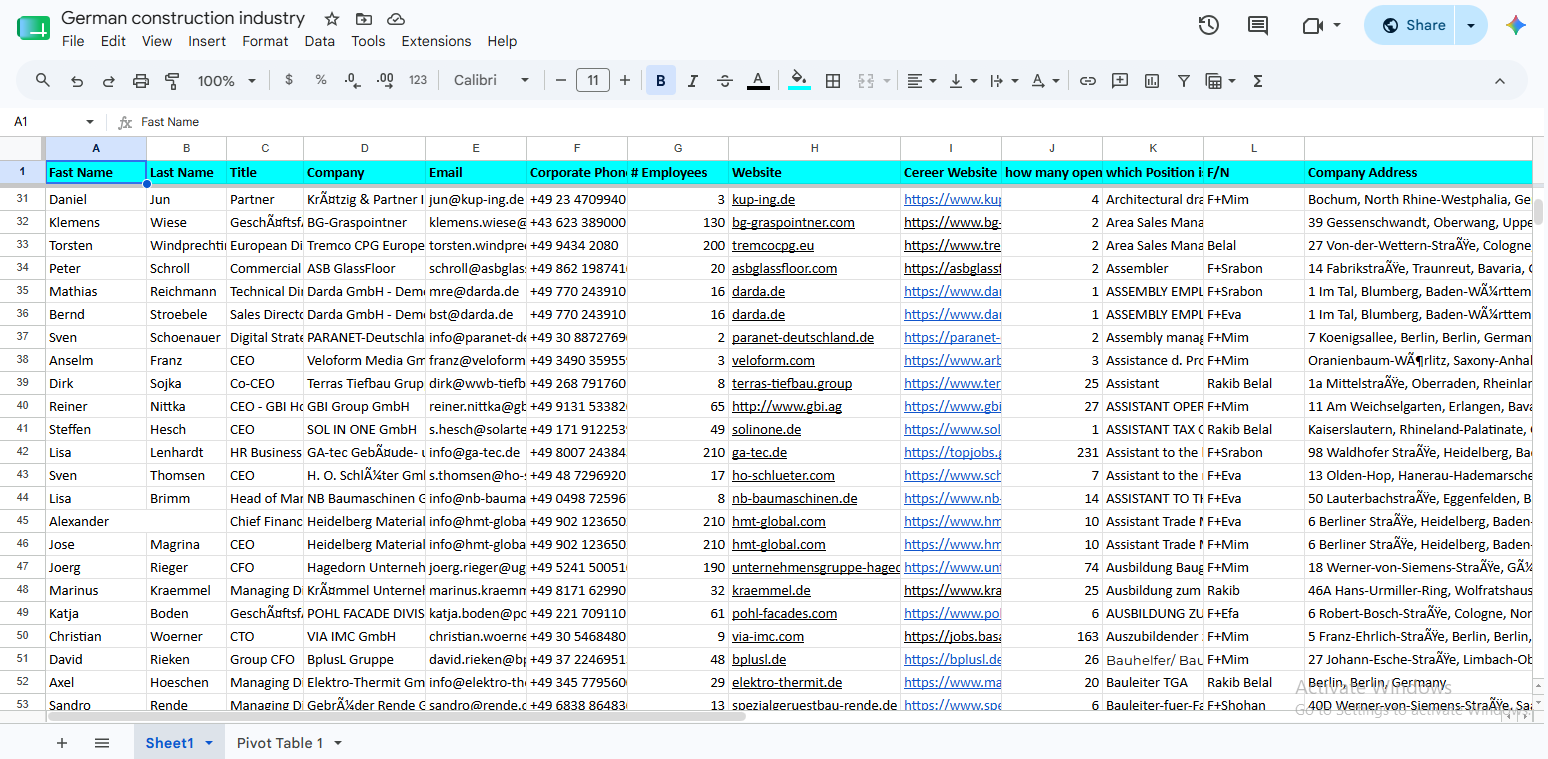Image resolution: width=1548 pixels, height=759 pixels.
Task: Open the kup-ing.de website link
Action: coord(763,200)
